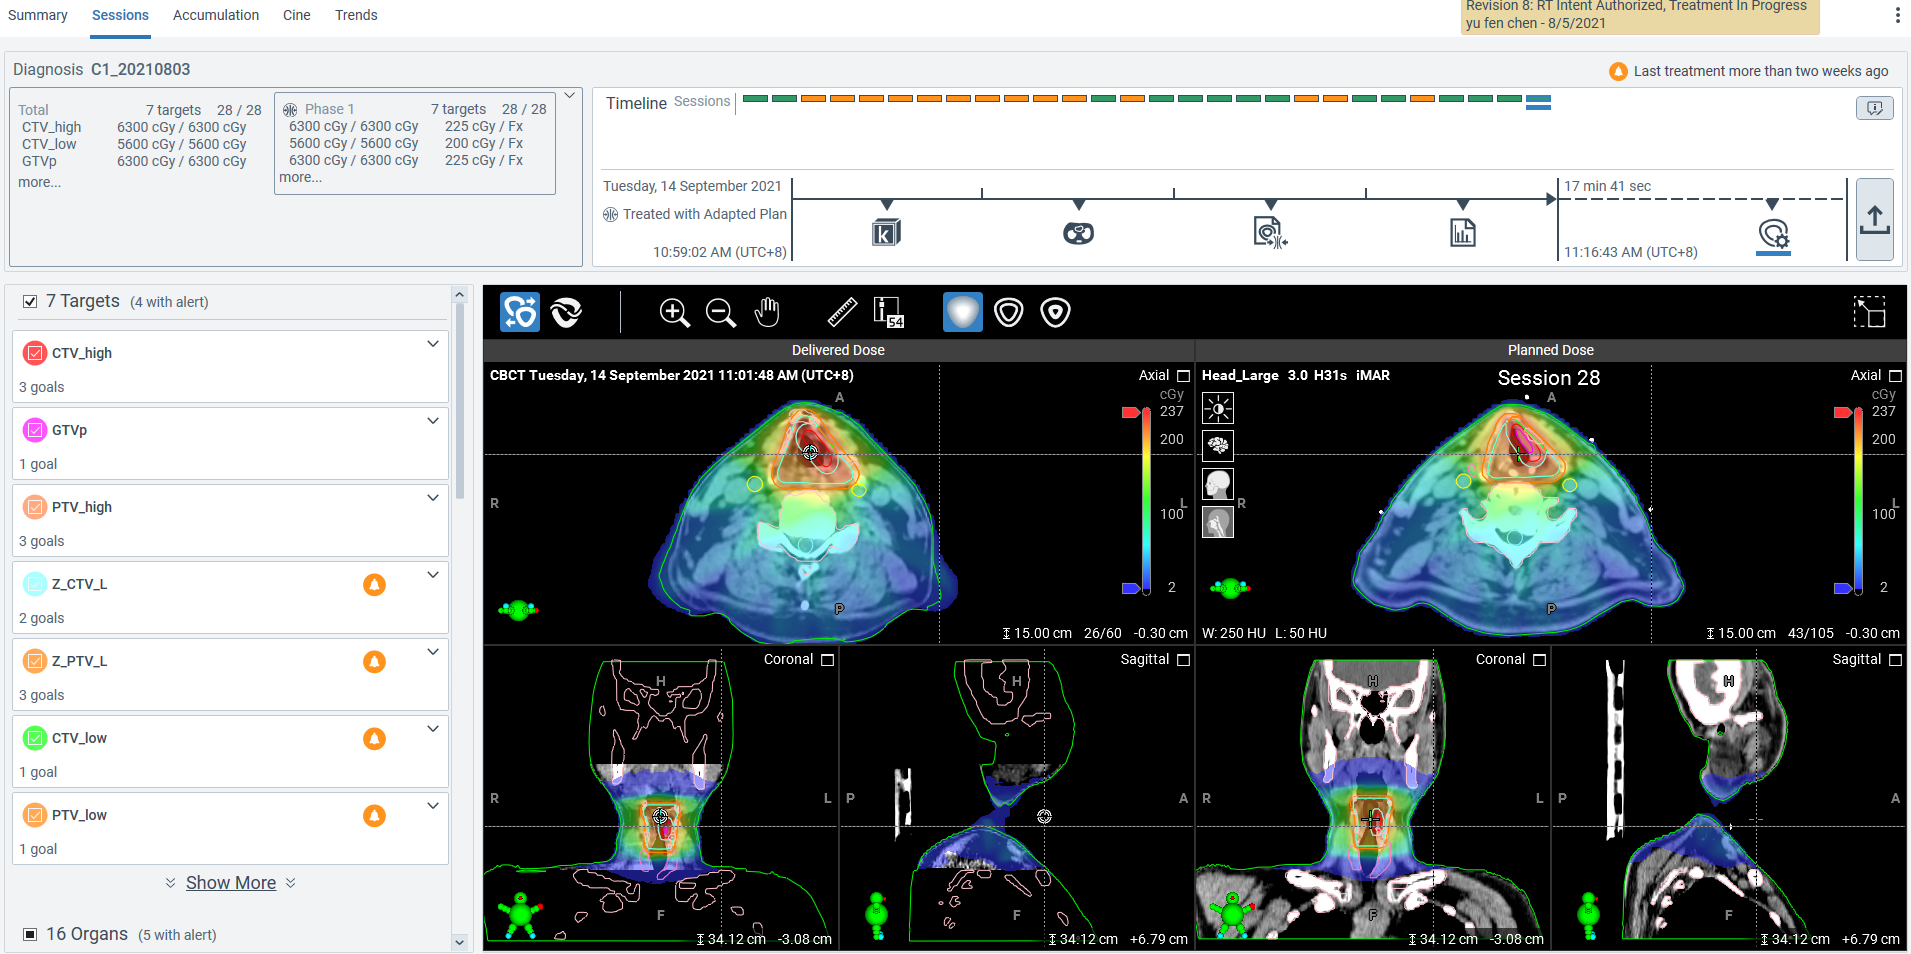The image size is (1911, 954).
Task: Toggle the dose color wash display icon
Action: point(962,313)
